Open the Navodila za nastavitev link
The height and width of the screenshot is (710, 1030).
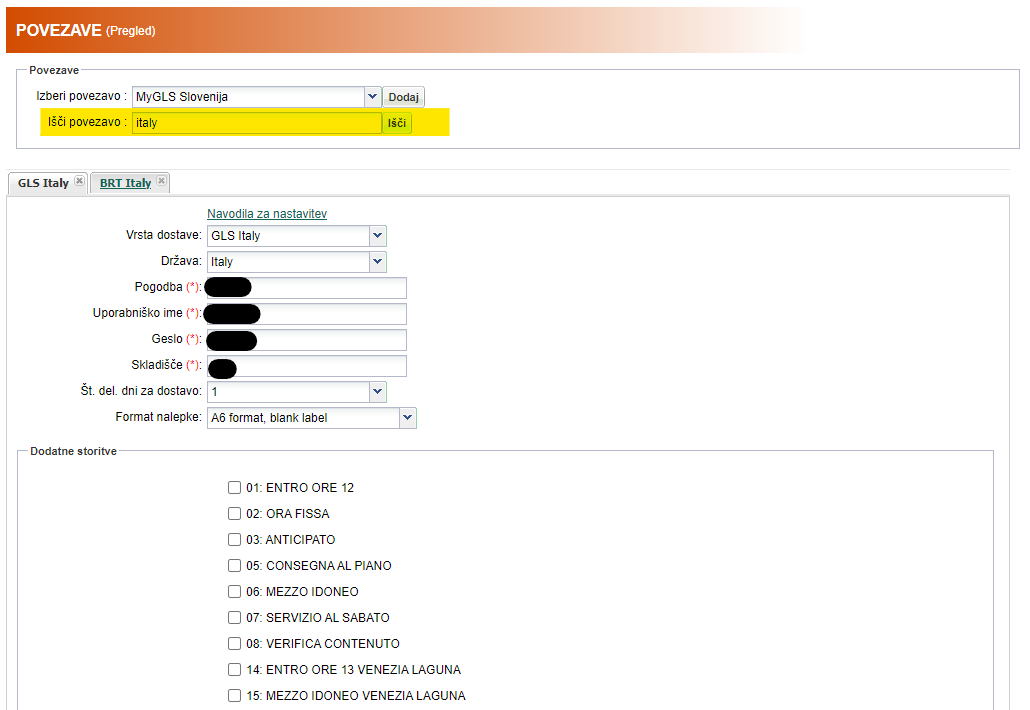pyautogui.click(x=267, y=214)
